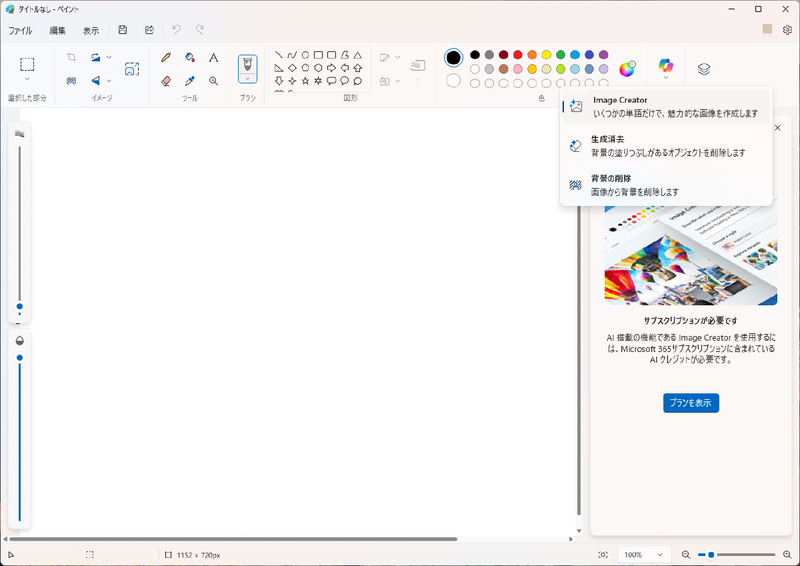Select the Brush tool
The height and width of the screenshot is (566, 800).
(x=247, y=64)
